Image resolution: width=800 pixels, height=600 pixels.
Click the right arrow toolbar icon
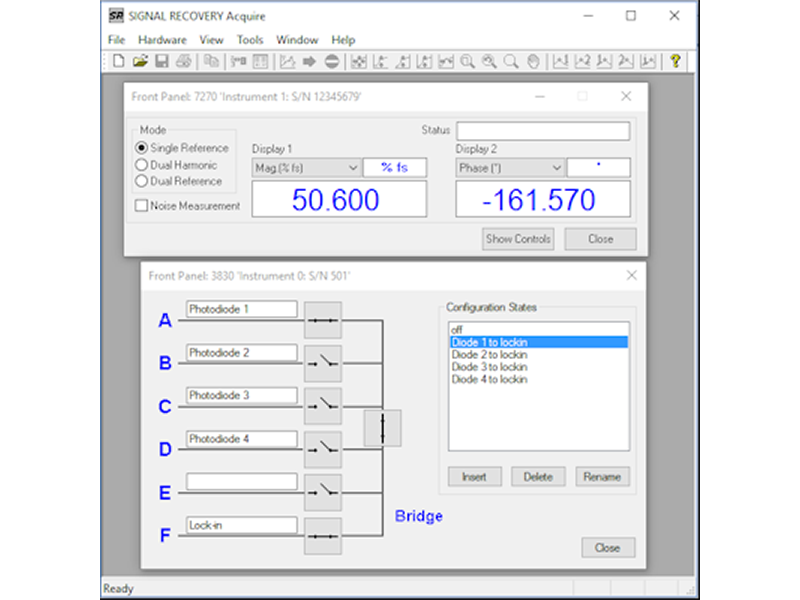[x=309, y=62]
